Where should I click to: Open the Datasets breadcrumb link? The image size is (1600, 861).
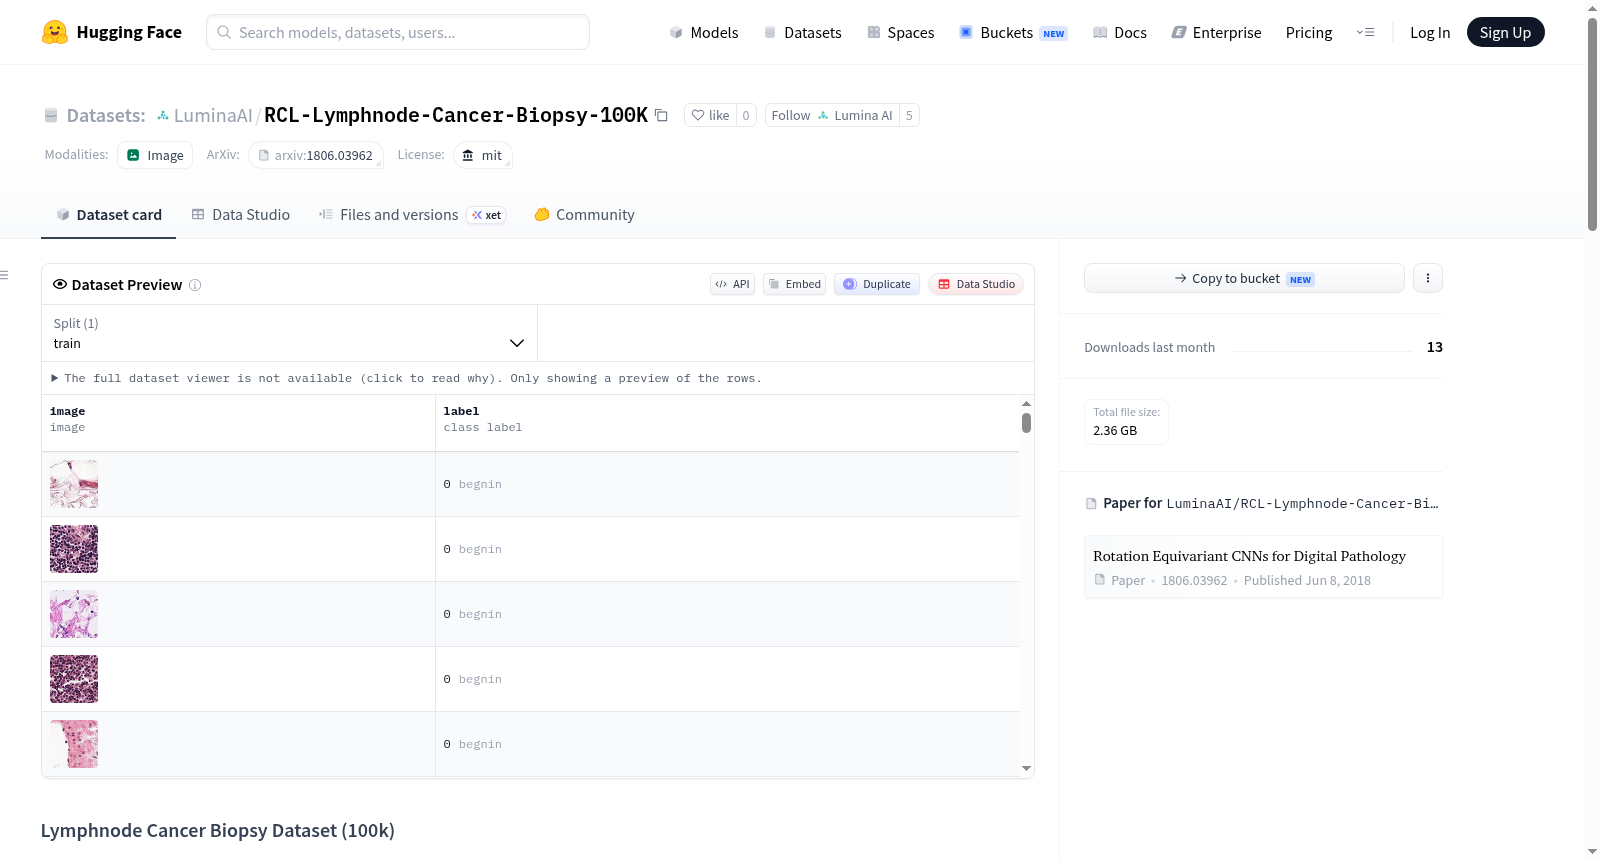[x=105, y=115]
